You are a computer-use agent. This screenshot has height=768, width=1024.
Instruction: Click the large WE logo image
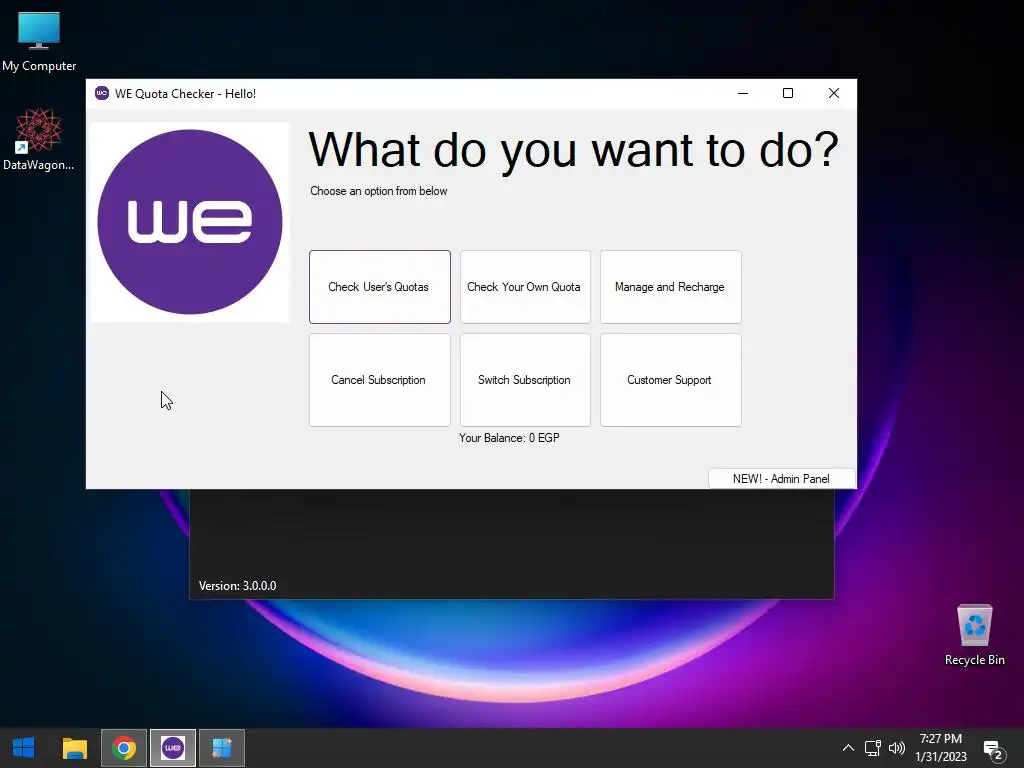189,222
